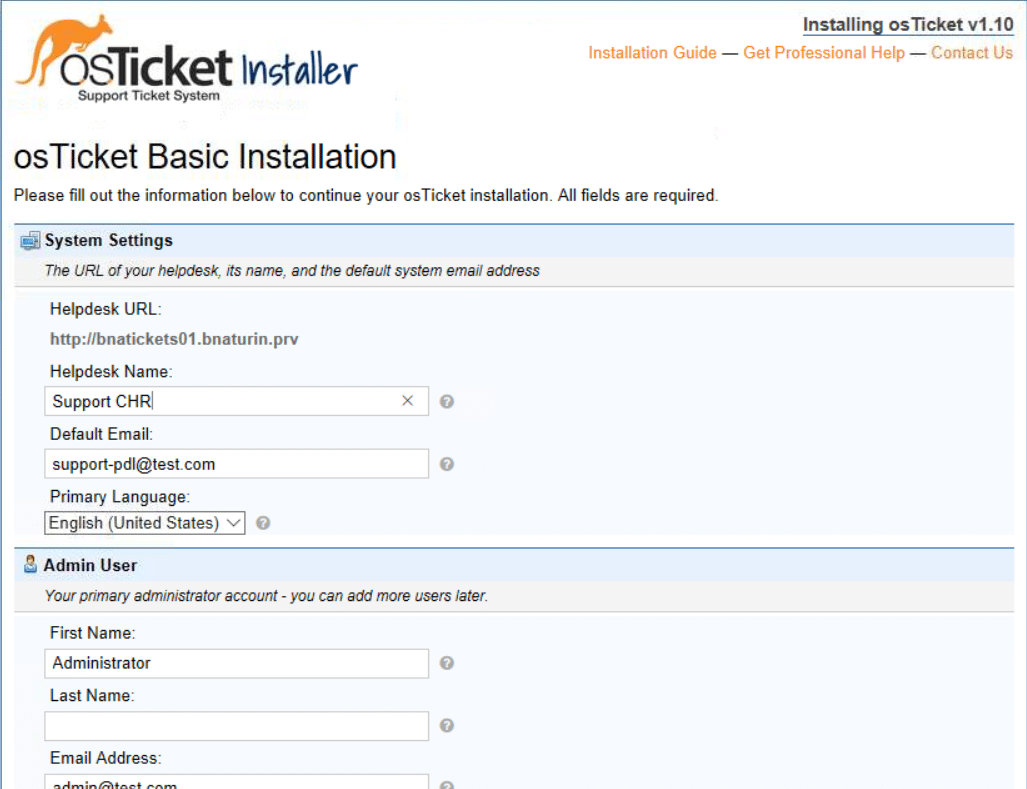Click the 'Last Name:' label

[x=92, y=695]
